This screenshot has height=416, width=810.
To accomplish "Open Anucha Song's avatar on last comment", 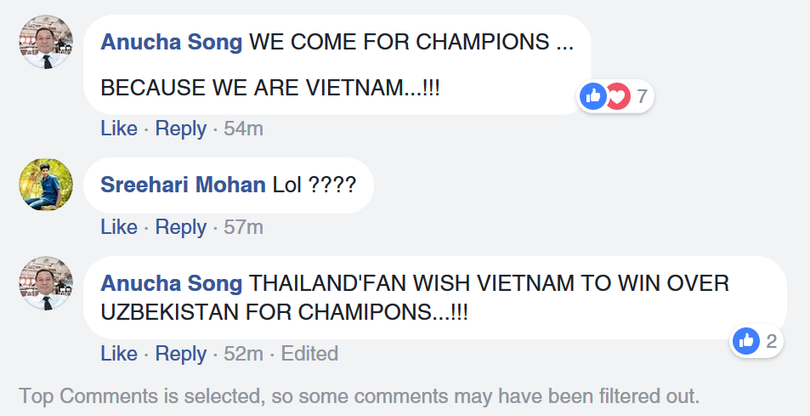I will 46,283.
